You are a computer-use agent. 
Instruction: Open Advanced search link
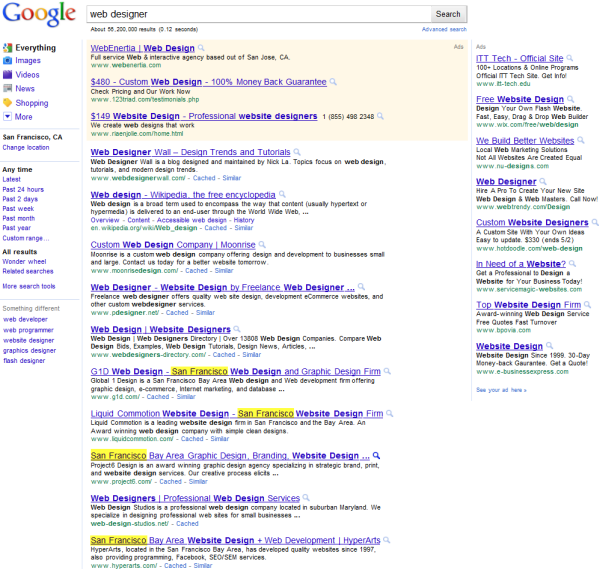point(444,29)
